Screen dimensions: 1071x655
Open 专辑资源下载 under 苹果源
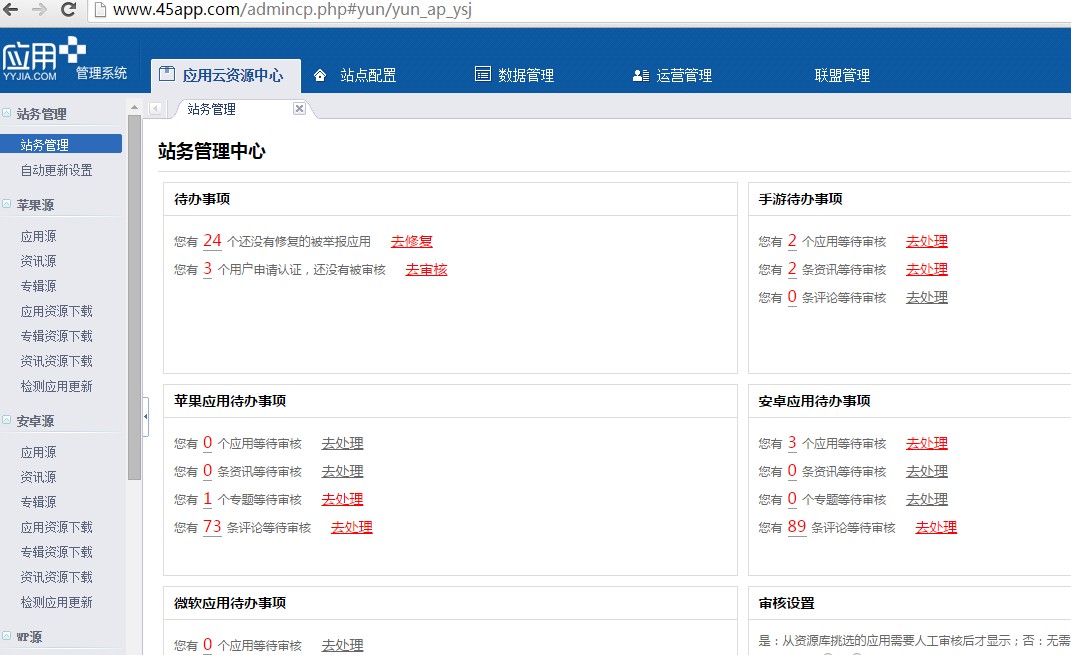(x=56, y=336)
